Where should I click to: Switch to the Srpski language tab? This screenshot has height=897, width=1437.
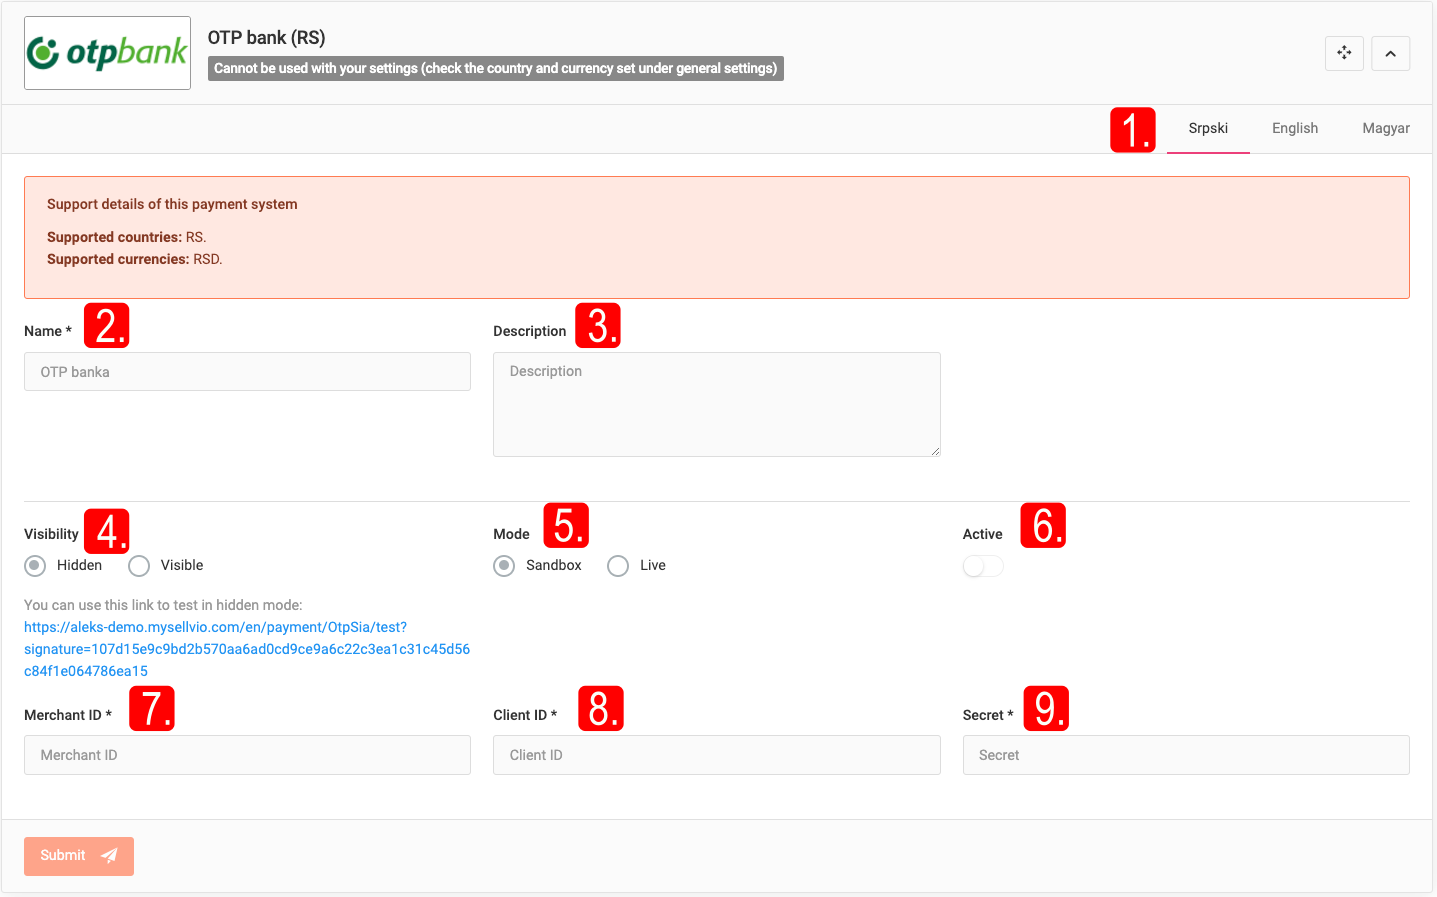click(1208, 128)
